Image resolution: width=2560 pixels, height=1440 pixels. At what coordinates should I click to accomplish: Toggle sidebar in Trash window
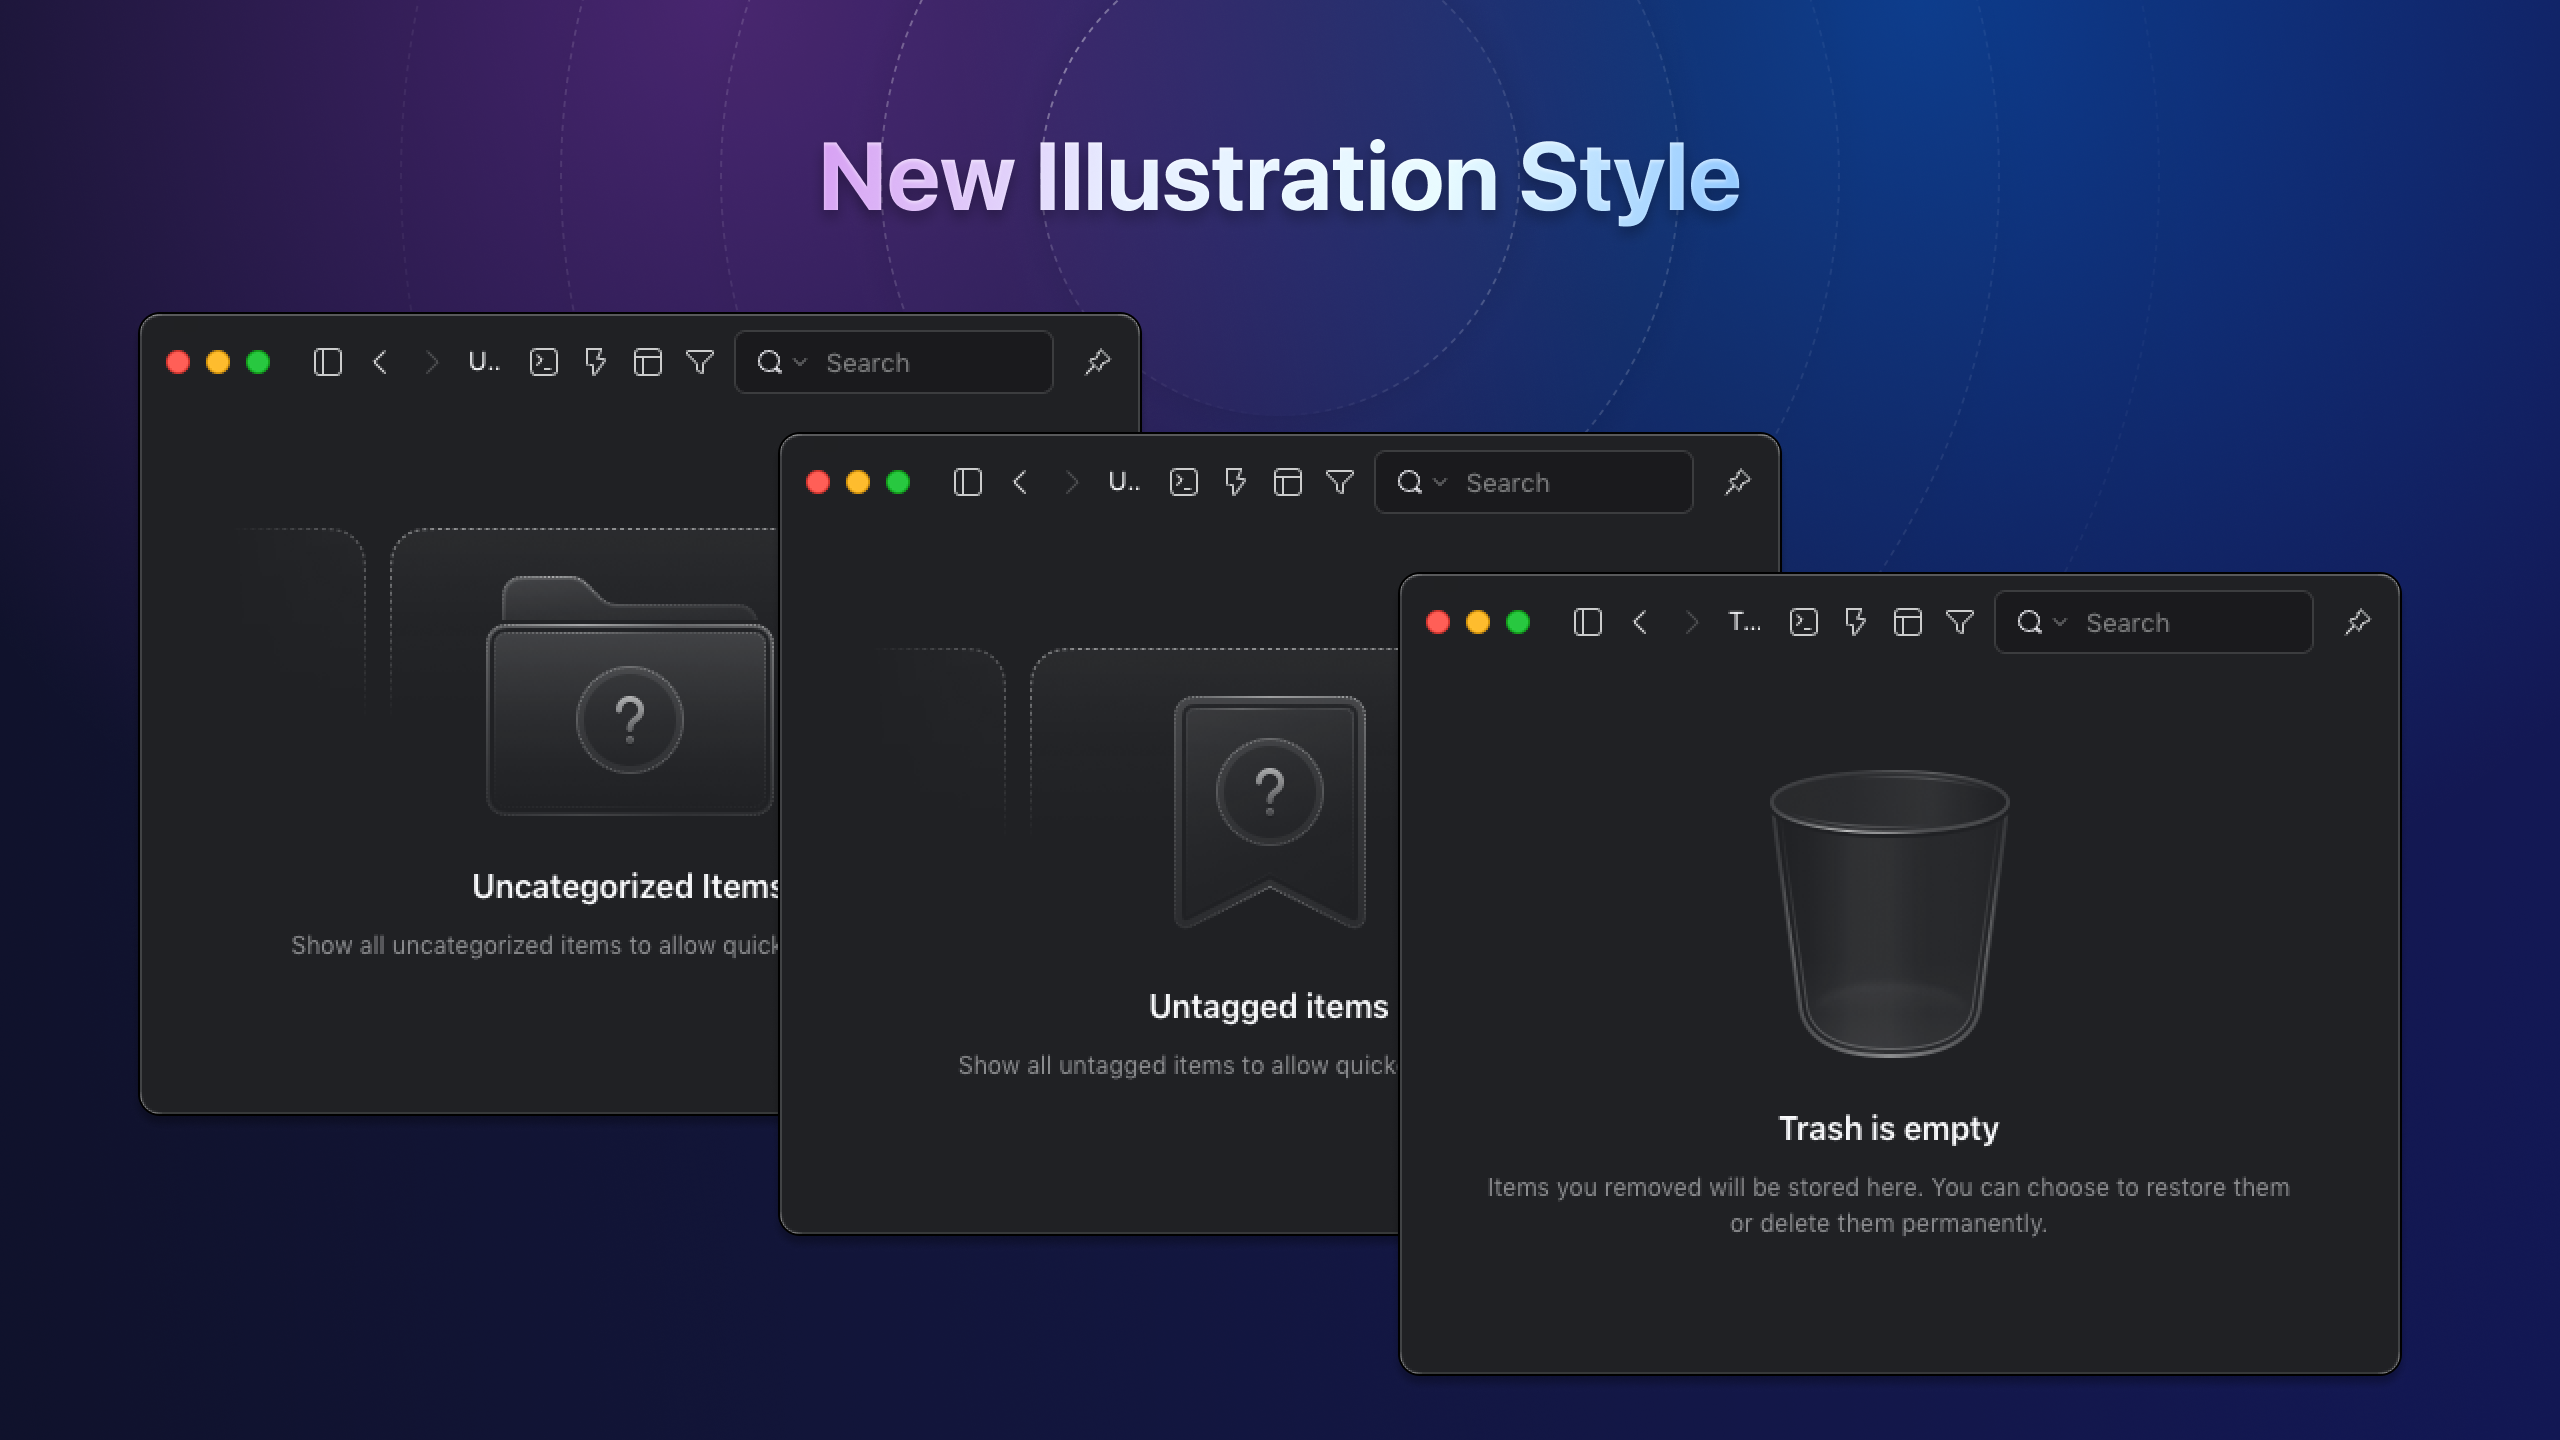coord(1587,622)
